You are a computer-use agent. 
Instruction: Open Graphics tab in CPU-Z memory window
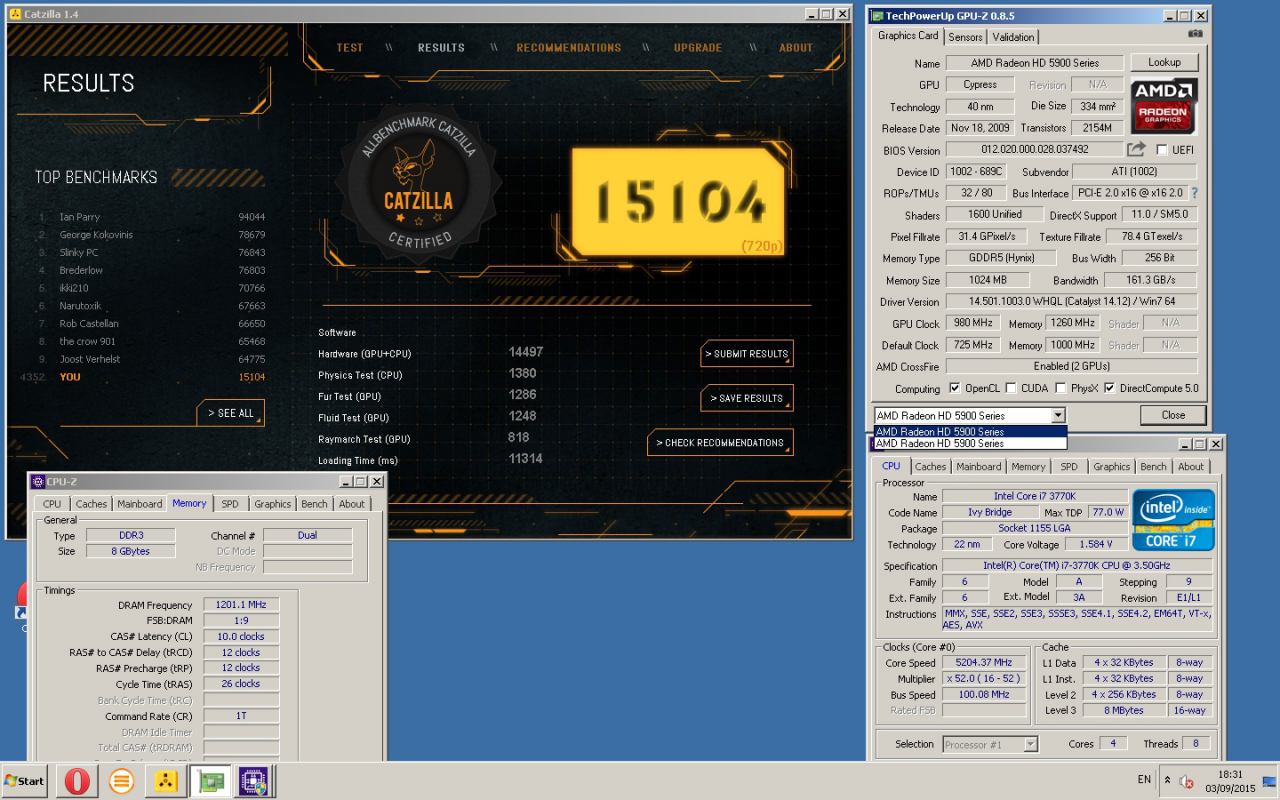(x=272, y=504)
